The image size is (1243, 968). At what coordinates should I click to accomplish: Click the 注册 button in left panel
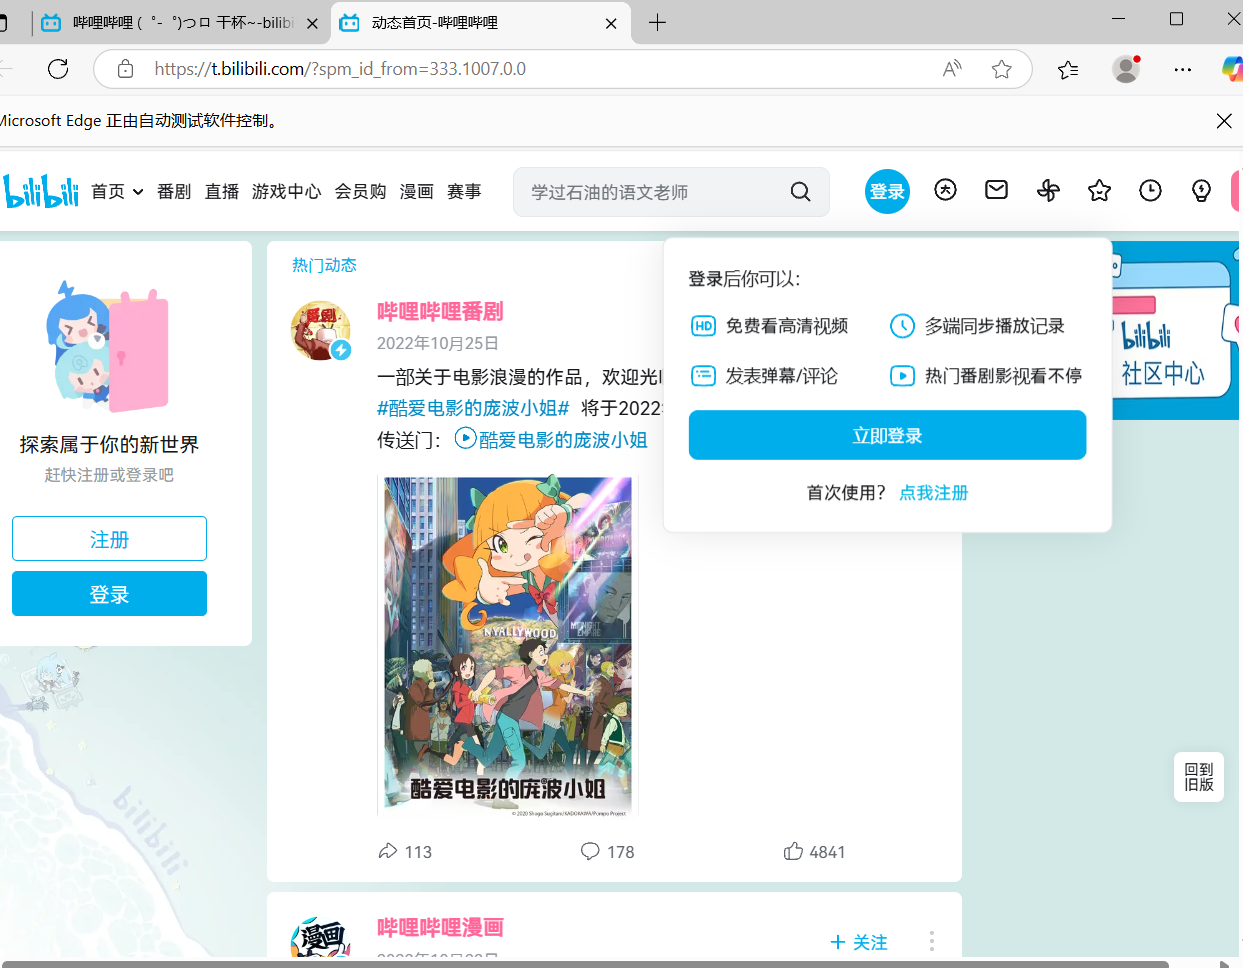tap(109, 539)
